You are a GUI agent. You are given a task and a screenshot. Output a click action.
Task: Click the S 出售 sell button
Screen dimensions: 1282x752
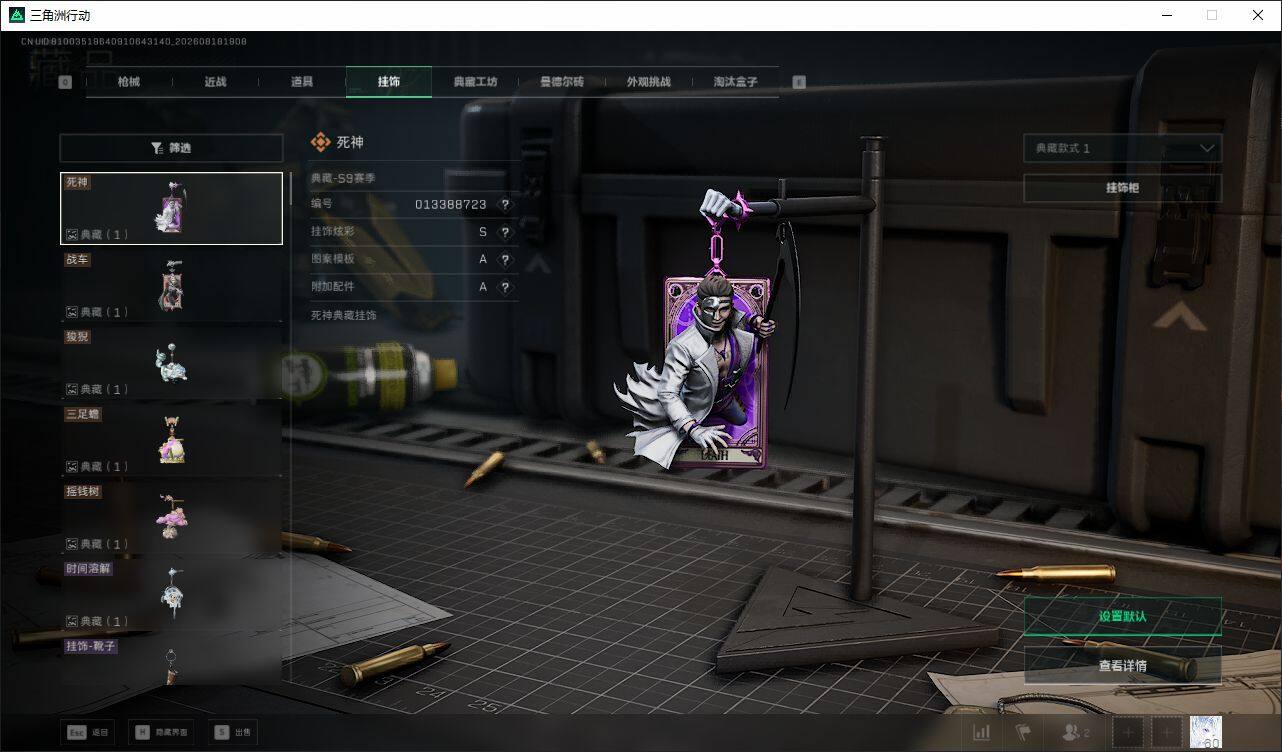[x=232, y=732]
